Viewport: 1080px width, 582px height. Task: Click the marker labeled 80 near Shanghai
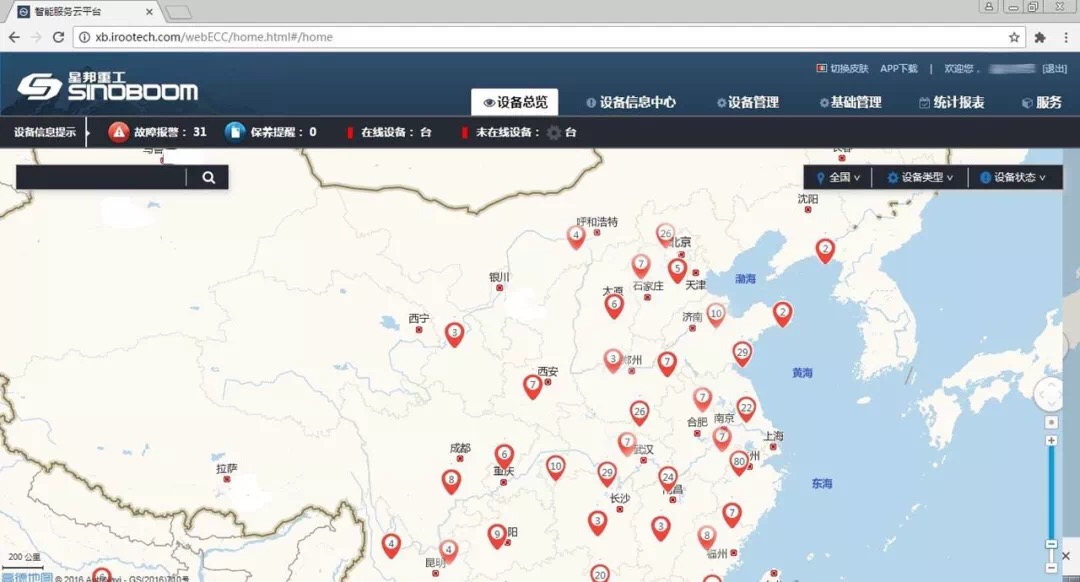[x=739, y=461]
